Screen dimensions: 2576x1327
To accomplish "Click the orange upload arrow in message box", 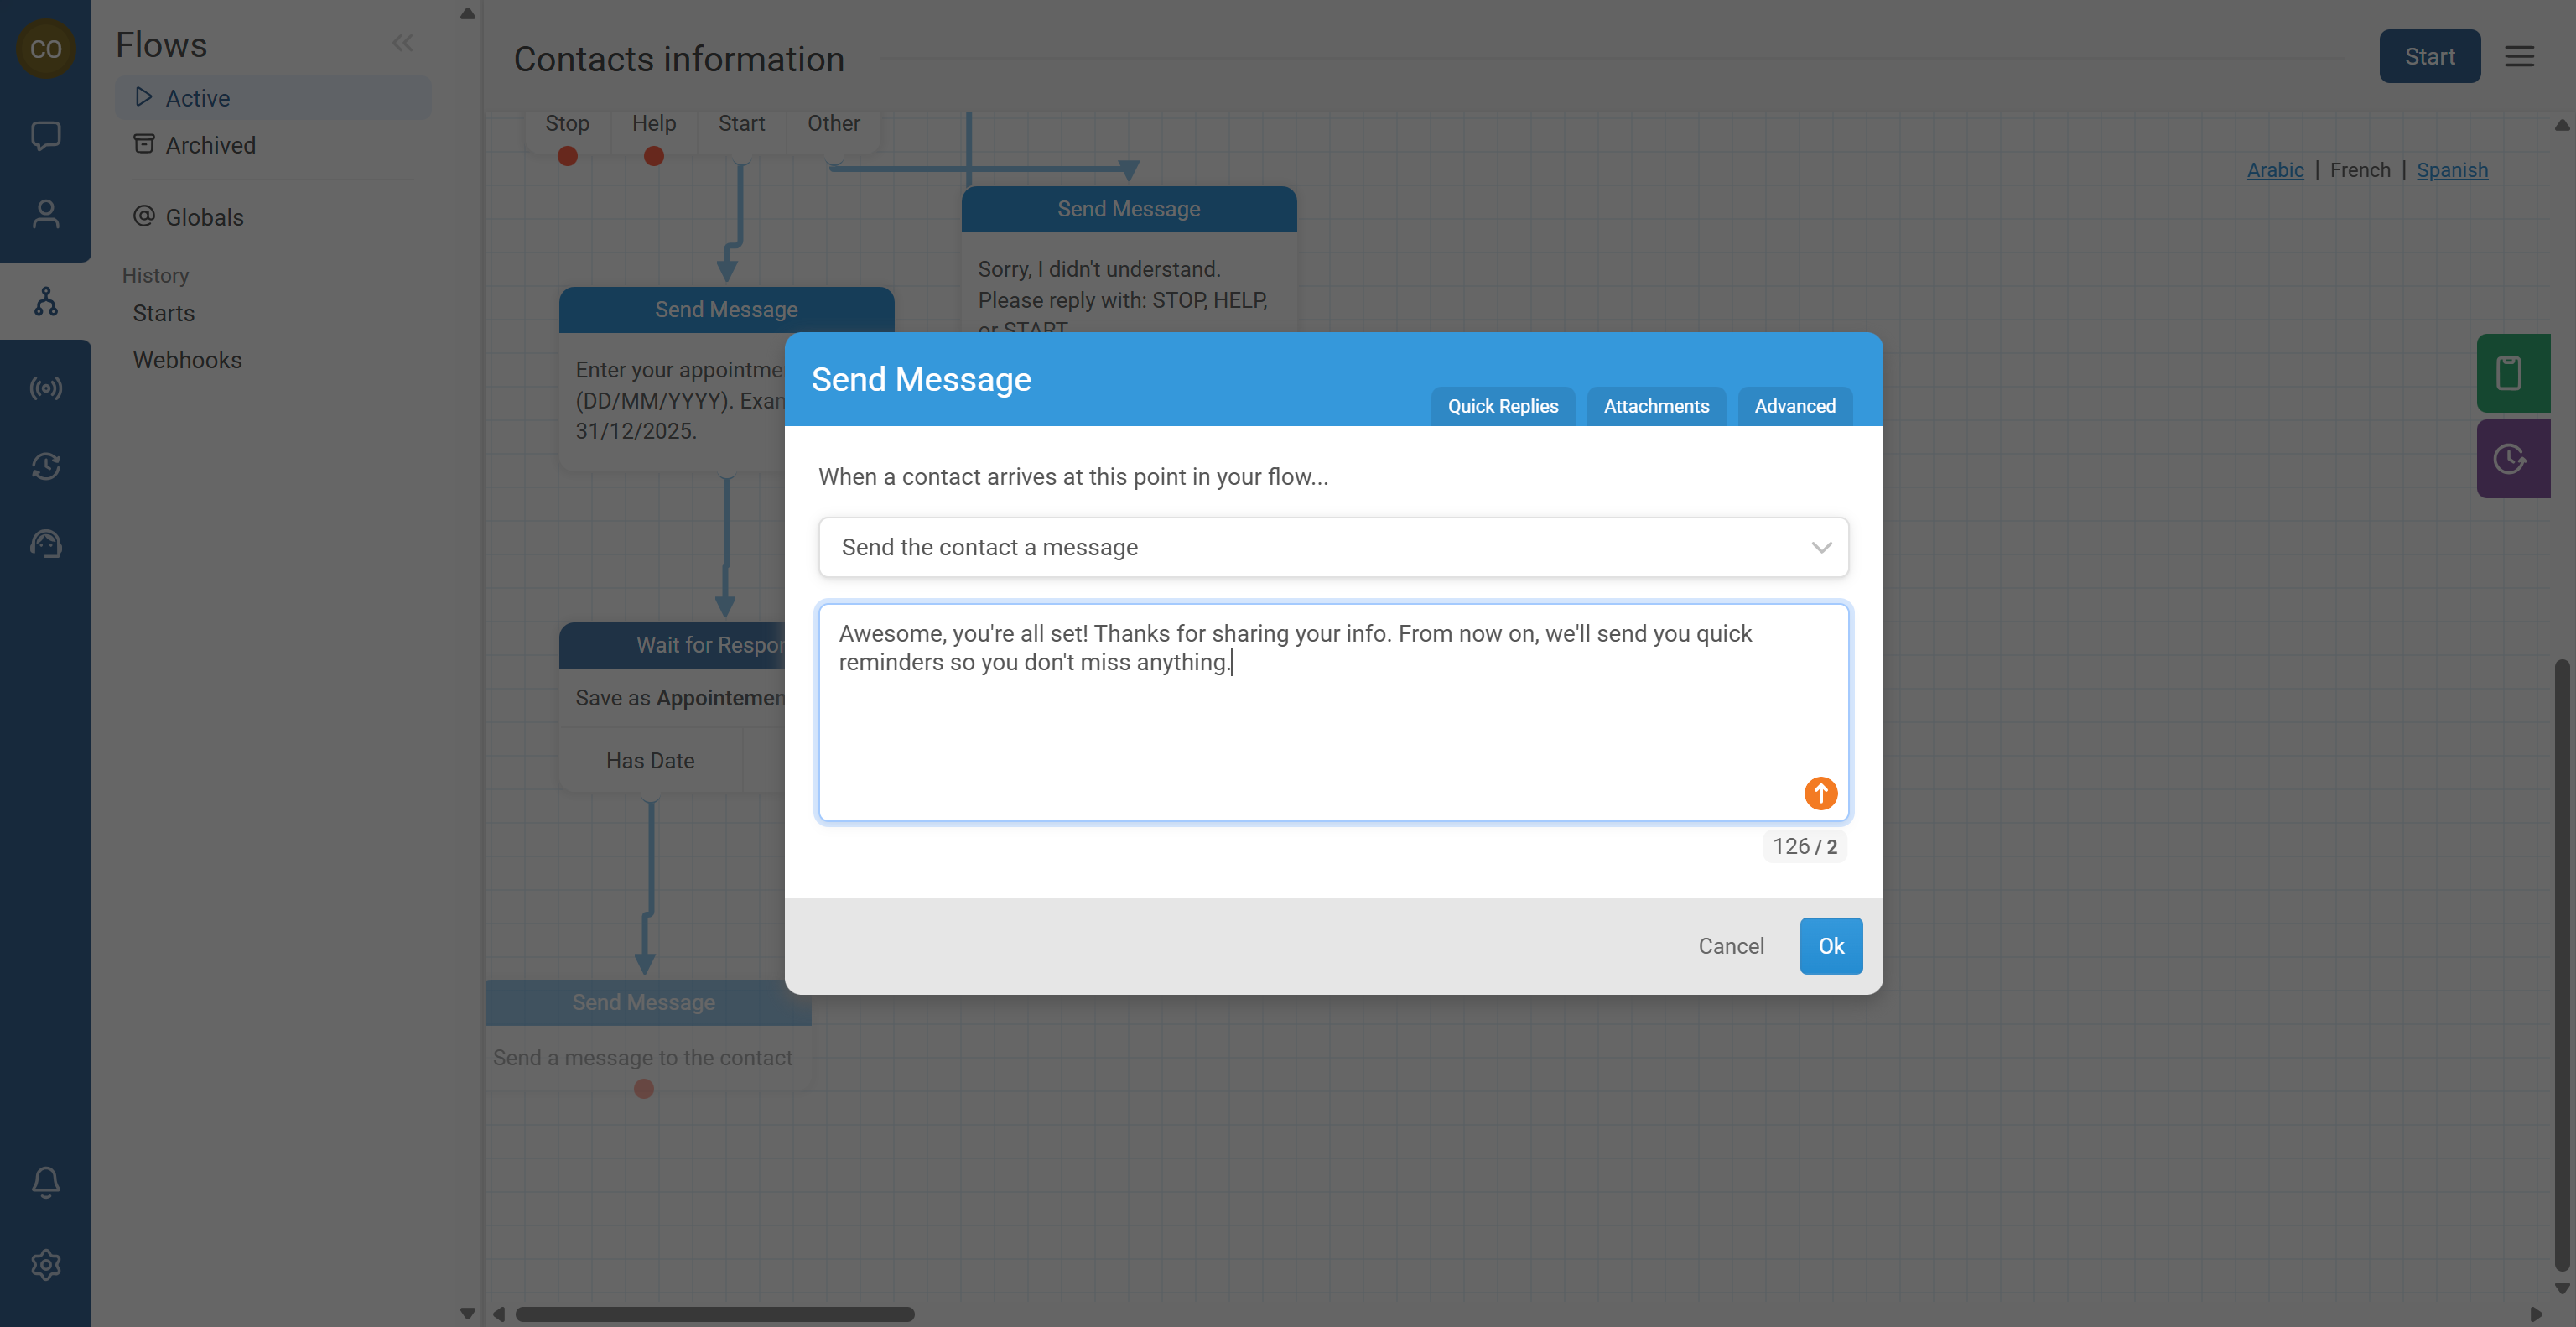I will tap(1820, 793).
